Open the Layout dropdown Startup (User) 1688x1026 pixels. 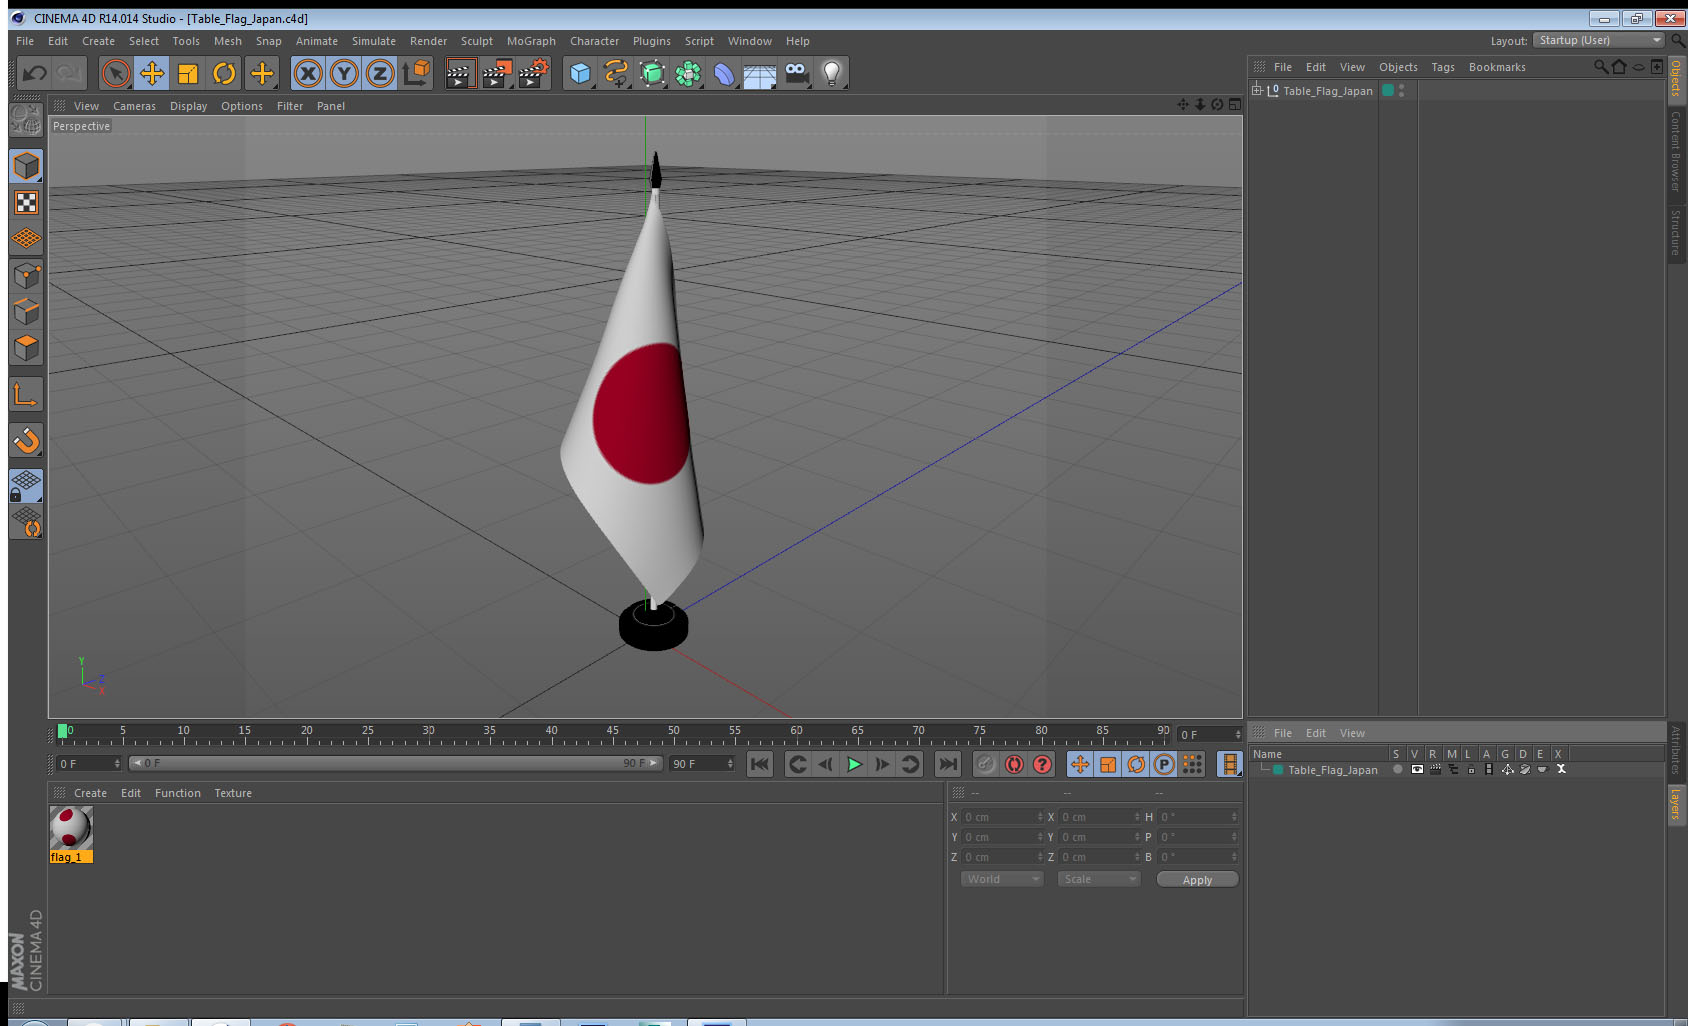click(1599, 40)
